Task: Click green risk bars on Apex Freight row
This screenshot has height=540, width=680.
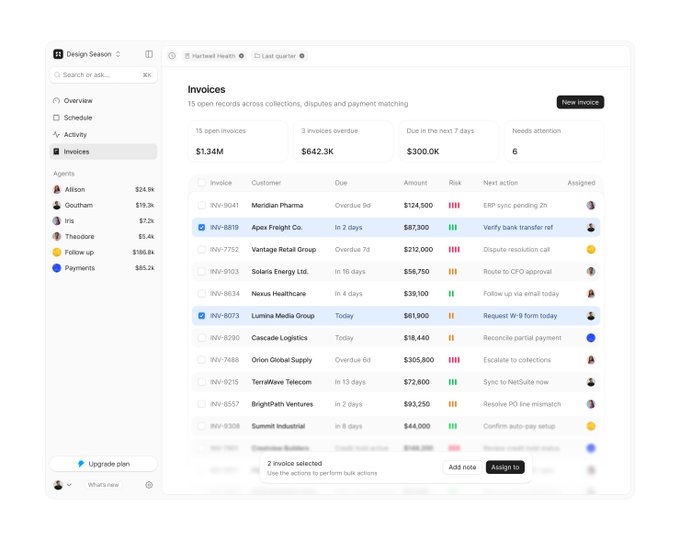Action: point(453,227)
